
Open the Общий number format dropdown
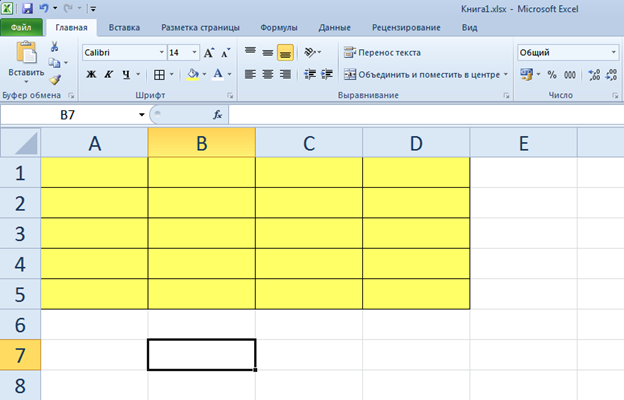click(x=566, y=52)
